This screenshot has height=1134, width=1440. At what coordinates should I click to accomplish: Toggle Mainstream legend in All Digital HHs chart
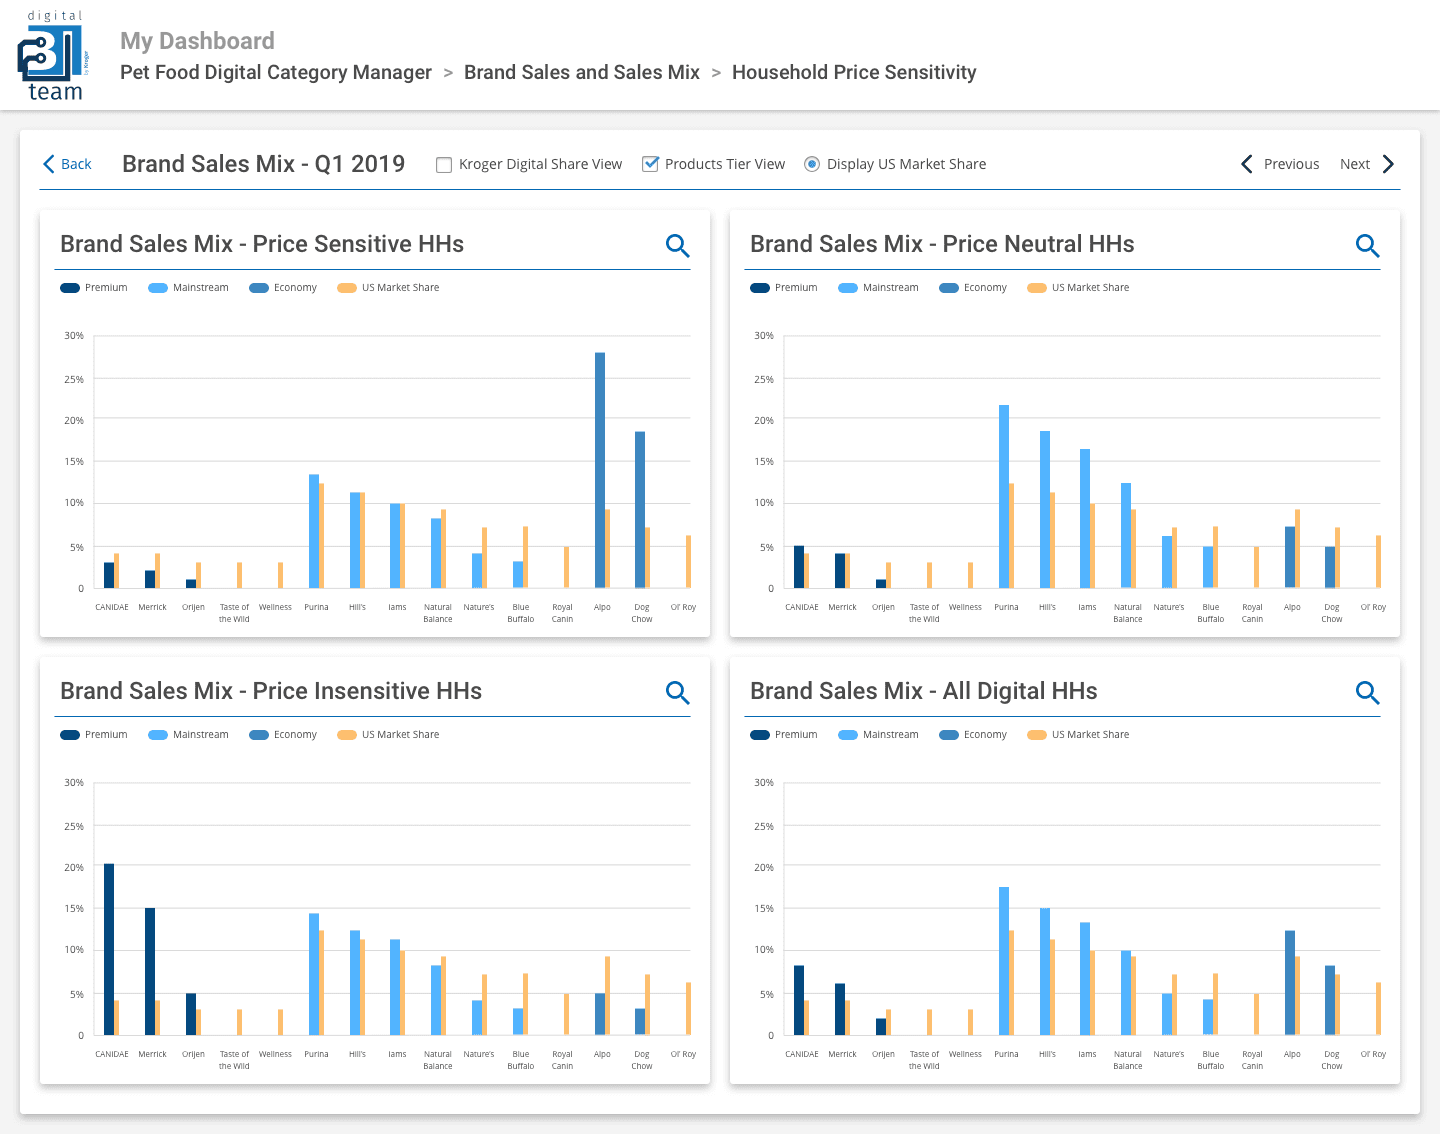[878, 735]
